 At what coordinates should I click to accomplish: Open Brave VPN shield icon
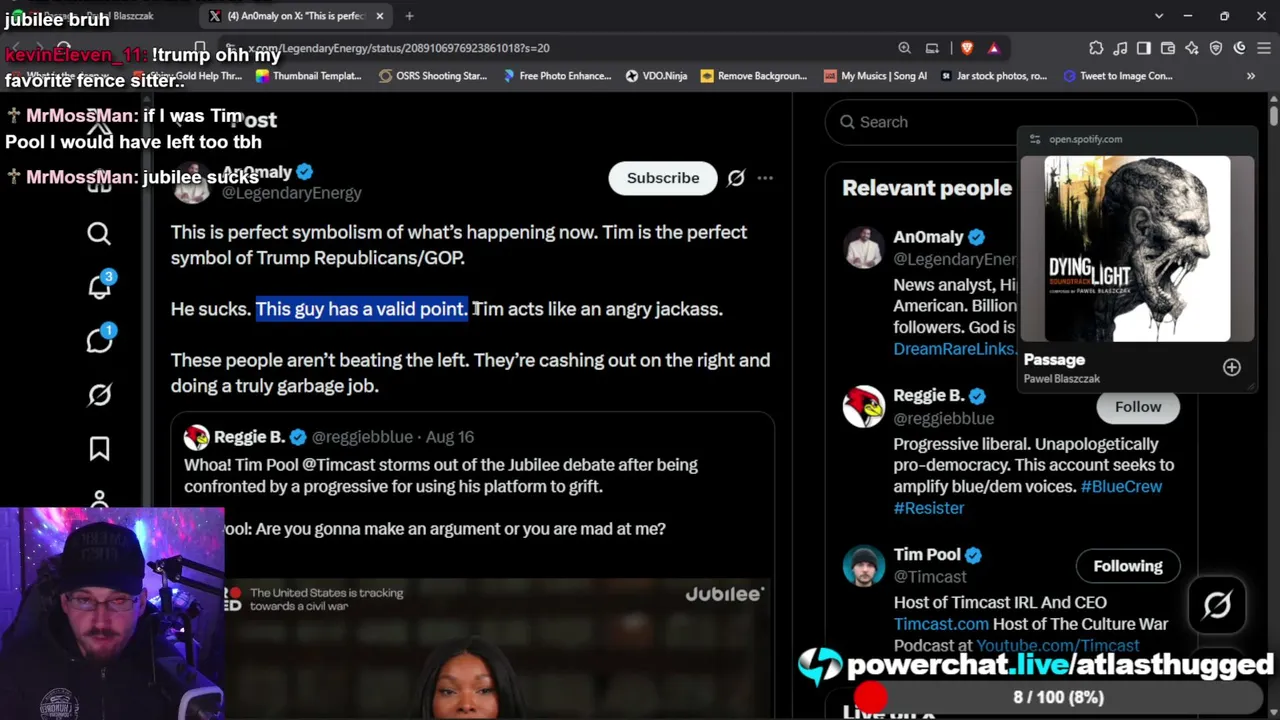[x=1216, y=48]
